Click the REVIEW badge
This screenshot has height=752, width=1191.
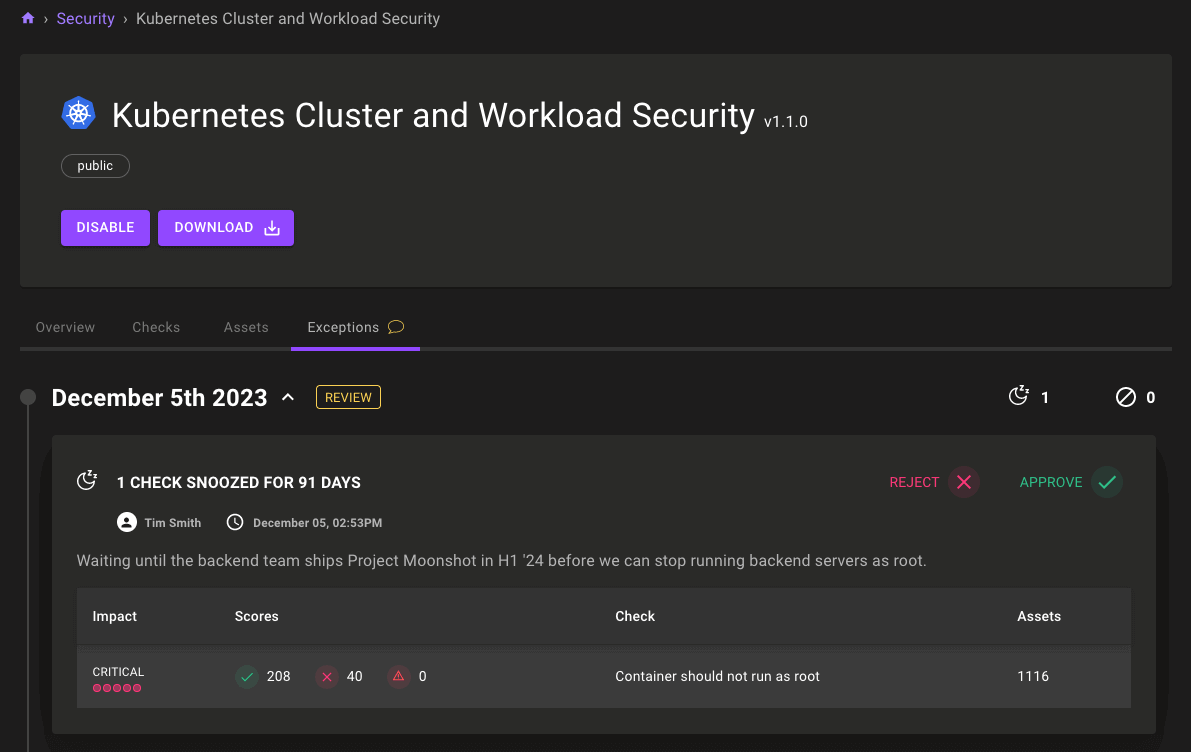pyautogui.click(x=348, y=397)
